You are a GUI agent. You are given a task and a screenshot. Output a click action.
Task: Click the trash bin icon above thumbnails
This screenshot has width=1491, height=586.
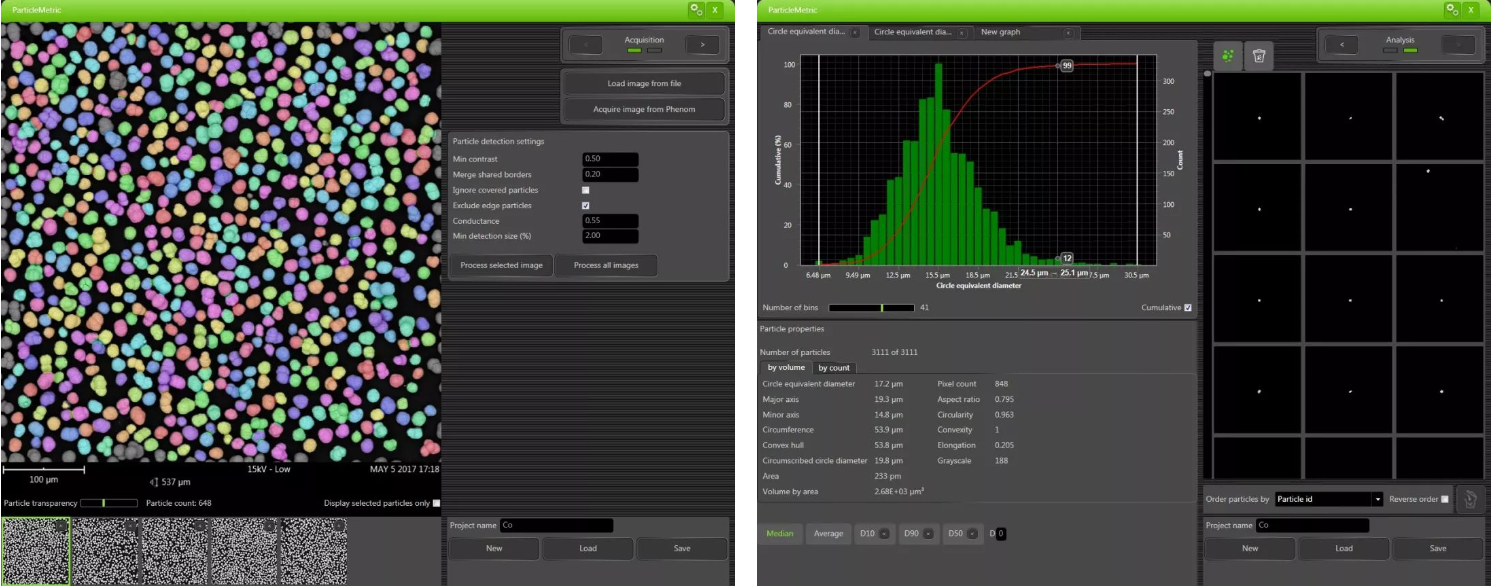tap(1259, 56)
